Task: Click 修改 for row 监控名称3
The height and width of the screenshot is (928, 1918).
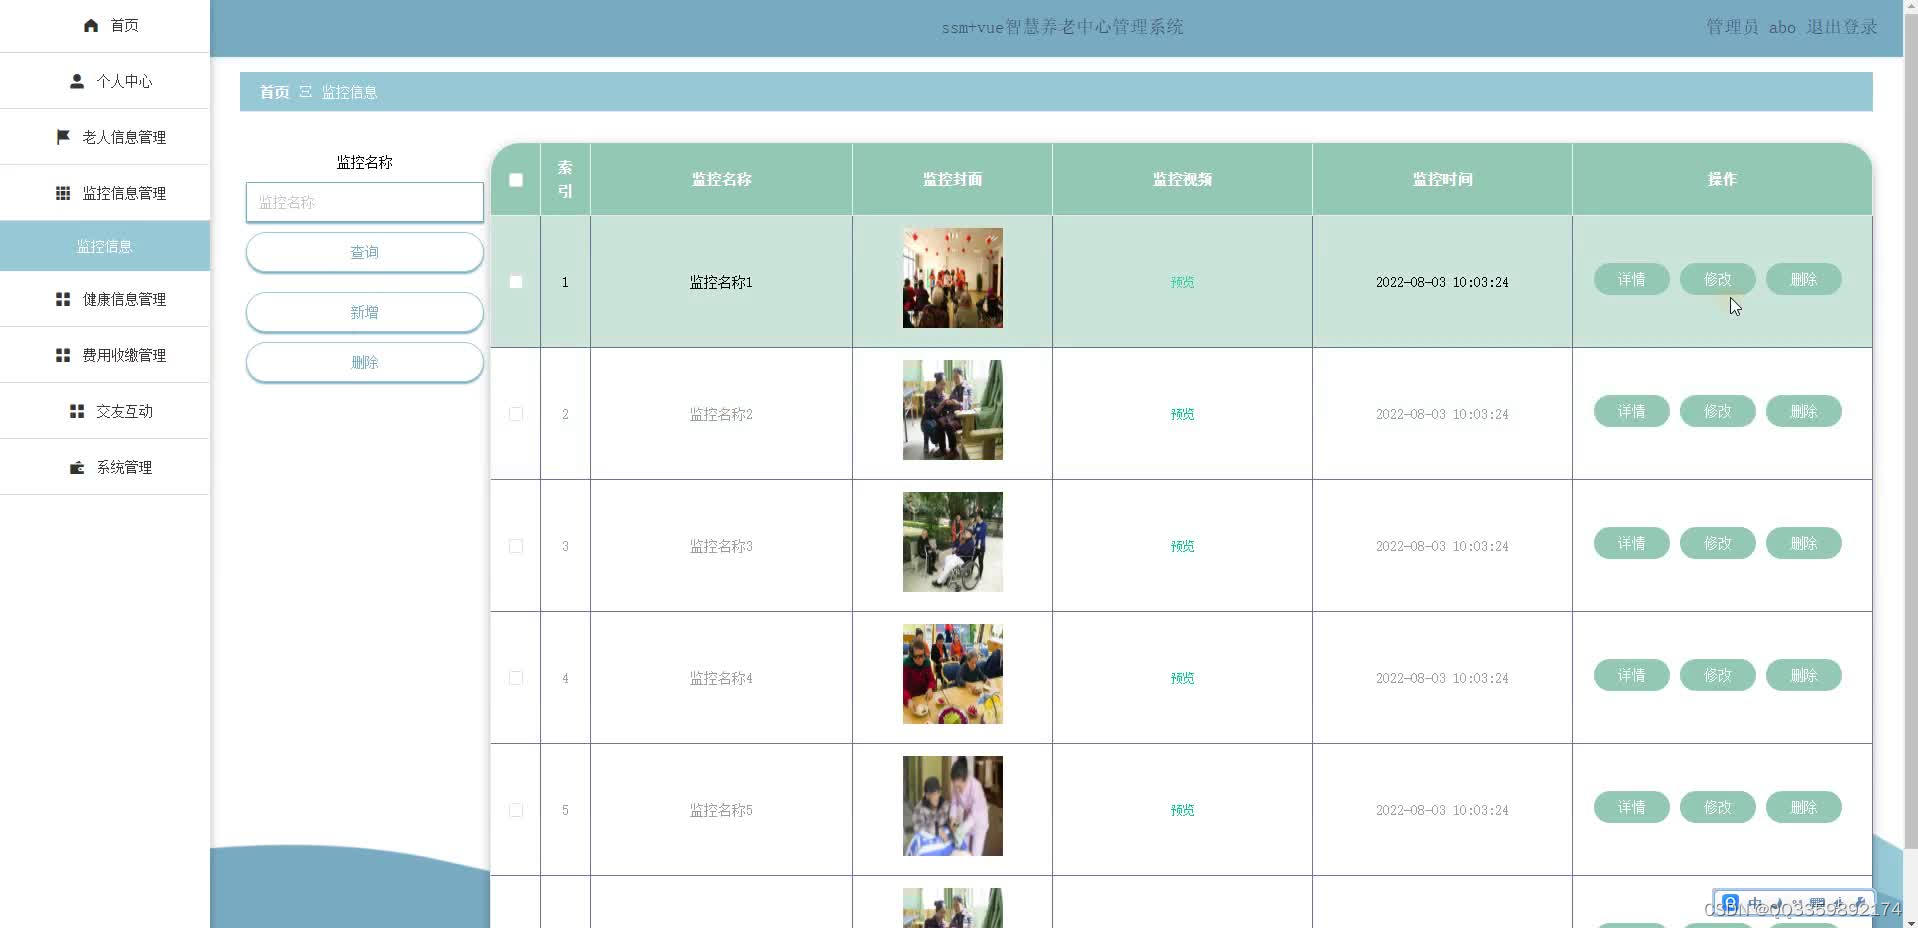Action: pyautogui.click(x=1717, y=543)
